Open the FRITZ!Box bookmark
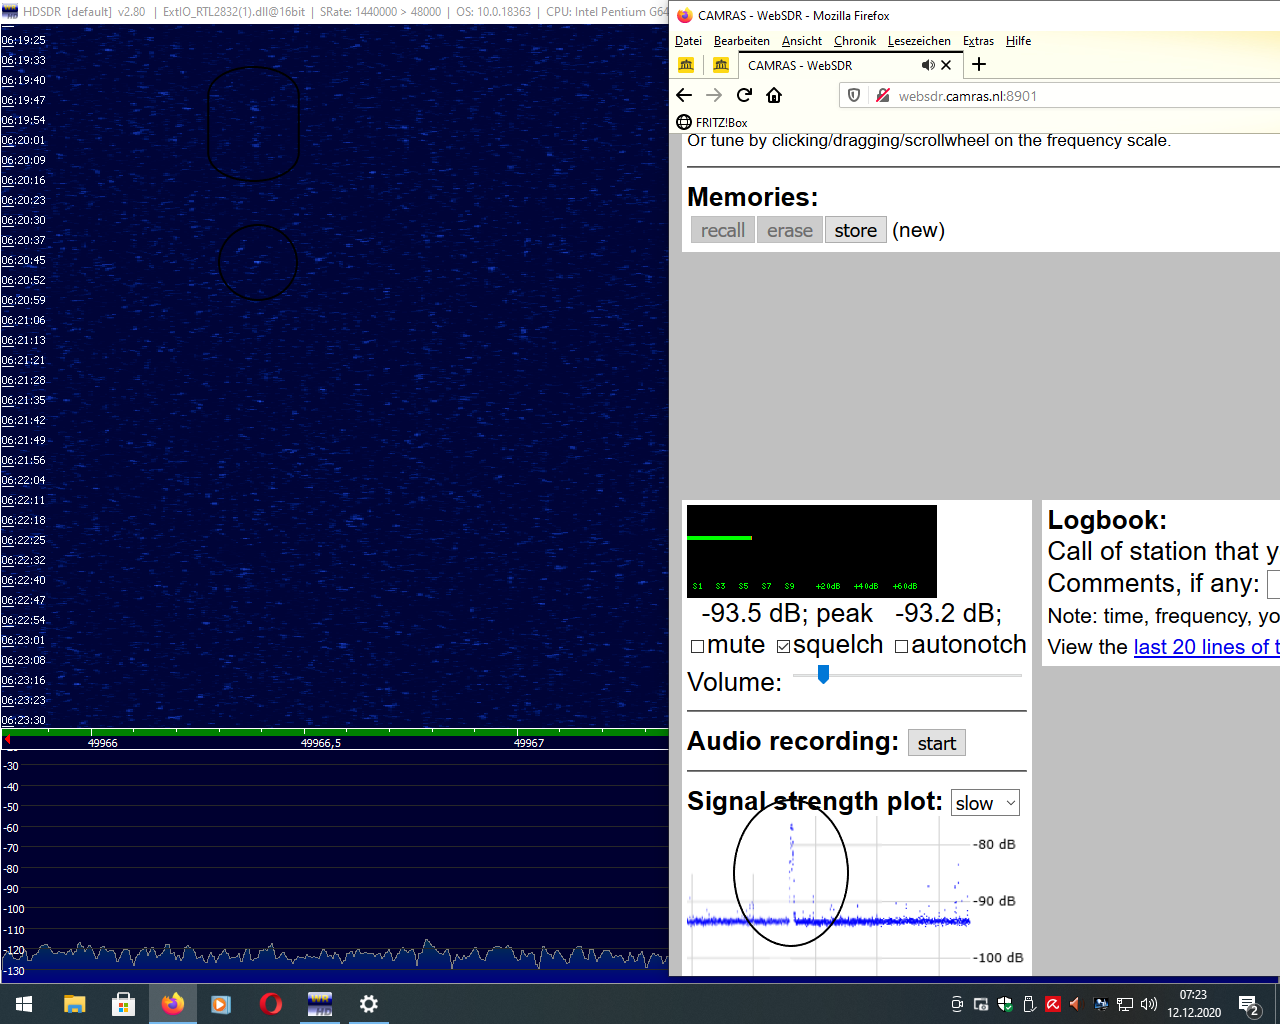Viewport: 1280px width, 1024px height. click(712, 122)
